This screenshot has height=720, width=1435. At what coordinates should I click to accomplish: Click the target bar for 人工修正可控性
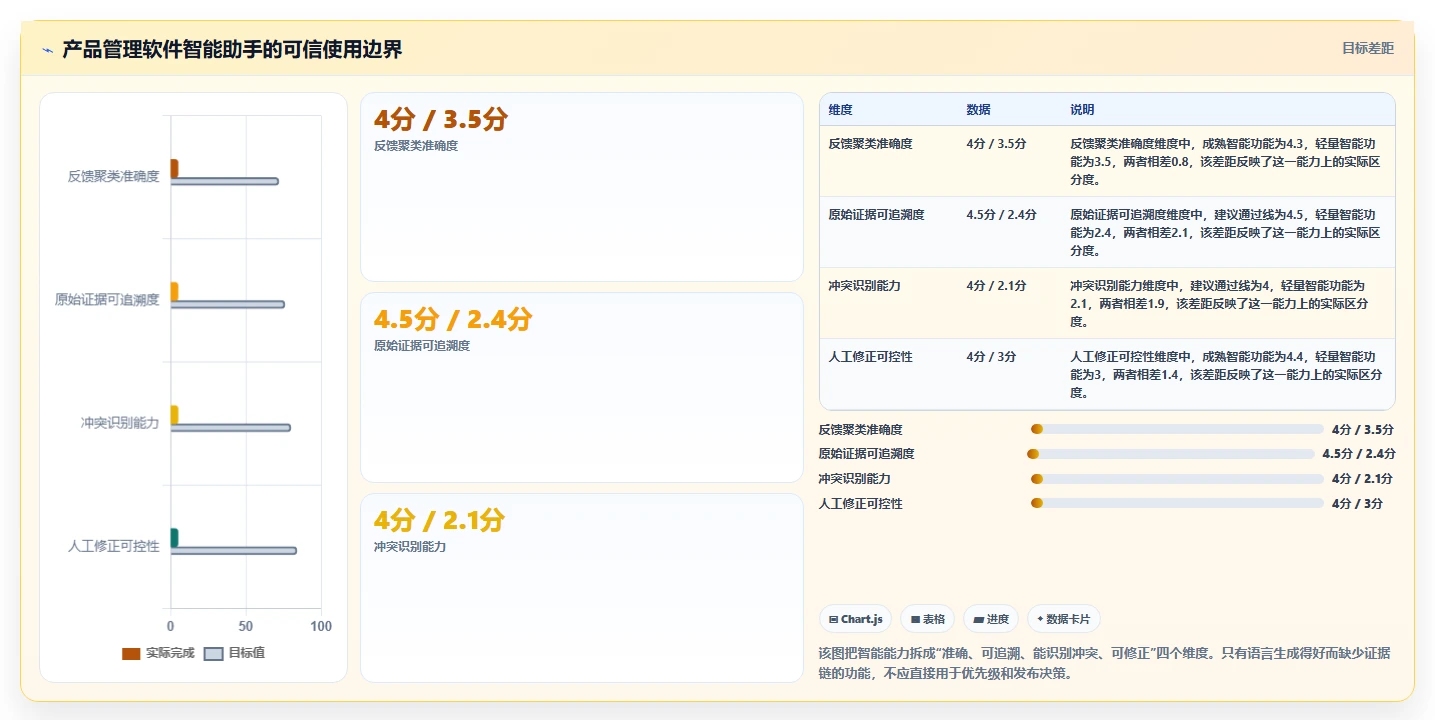pos(233,551)
